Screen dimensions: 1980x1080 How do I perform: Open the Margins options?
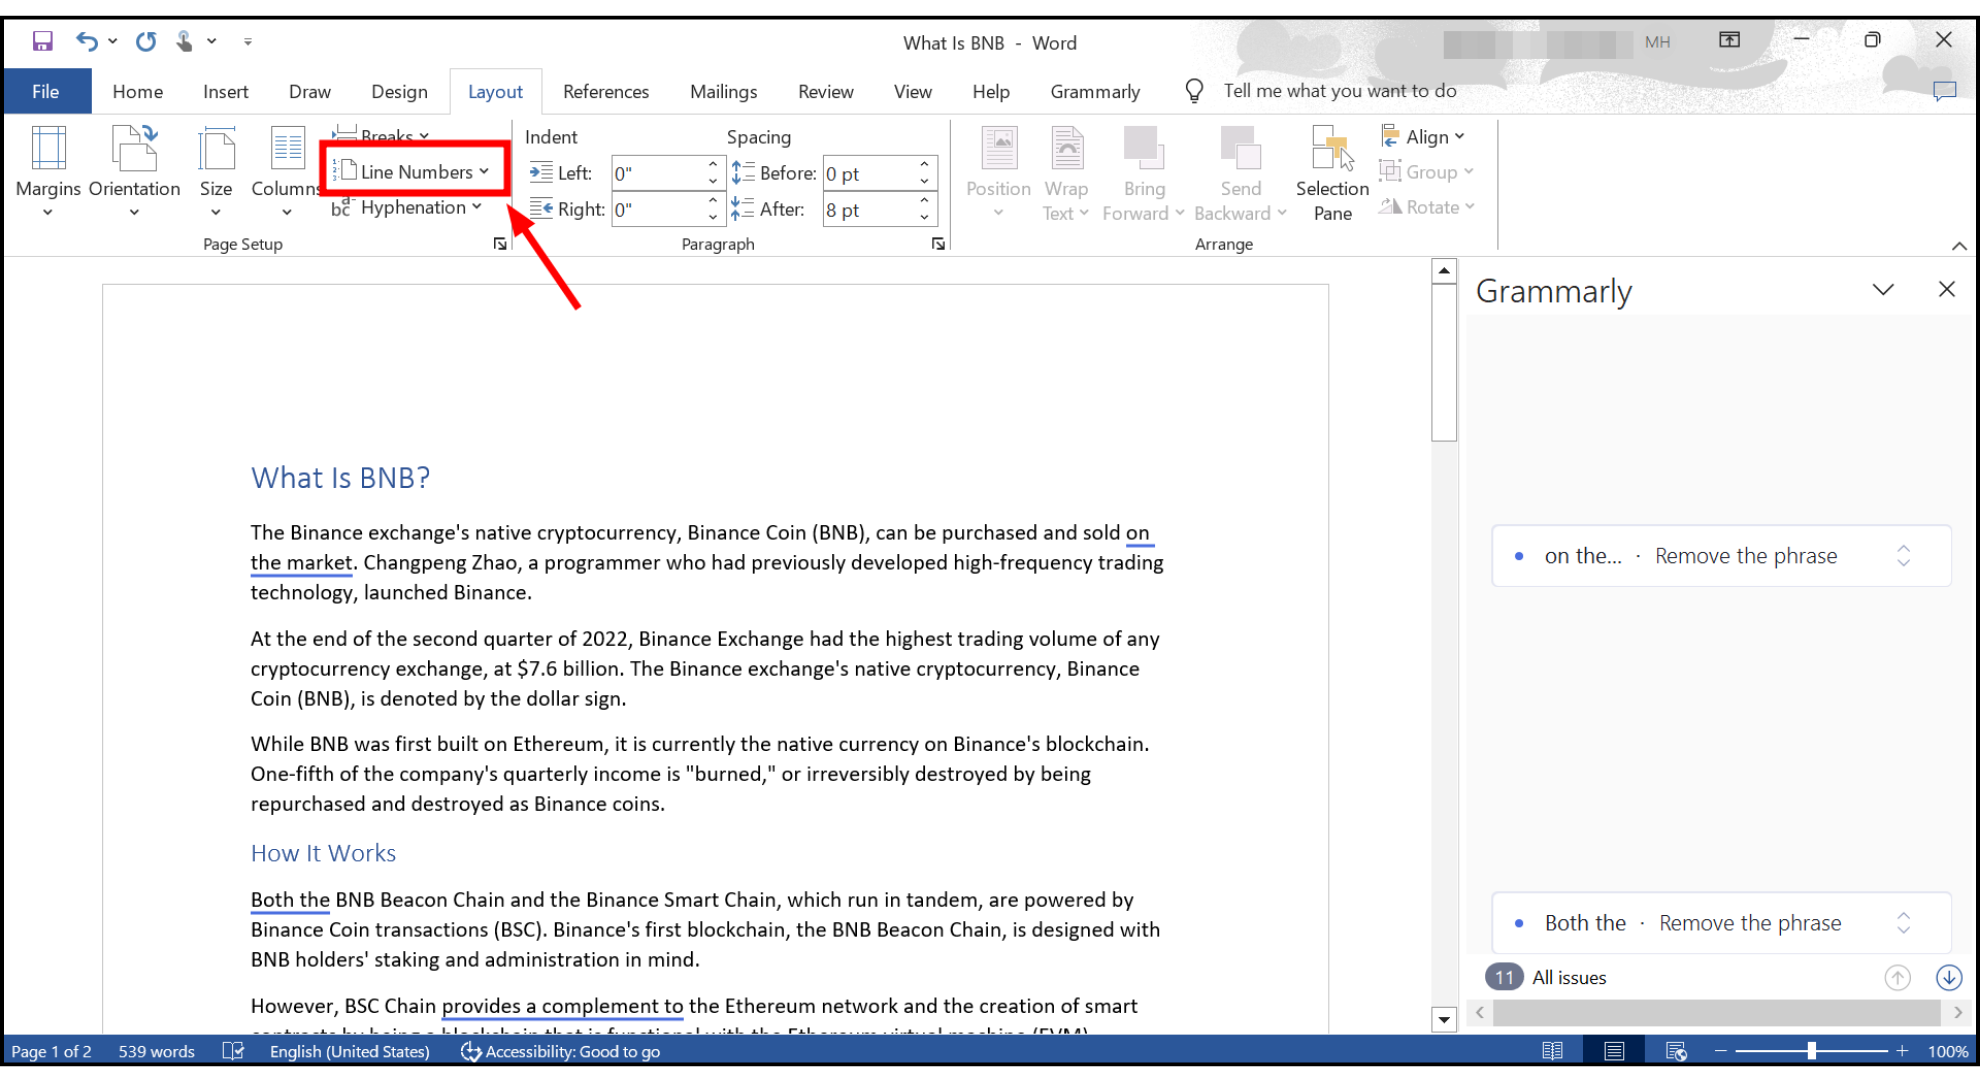[x=47, y=172]
